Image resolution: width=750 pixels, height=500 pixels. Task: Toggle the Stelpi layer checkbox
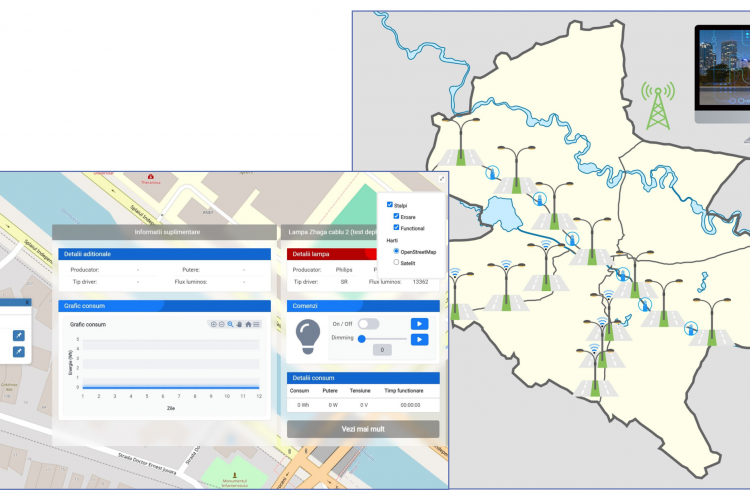389,205
